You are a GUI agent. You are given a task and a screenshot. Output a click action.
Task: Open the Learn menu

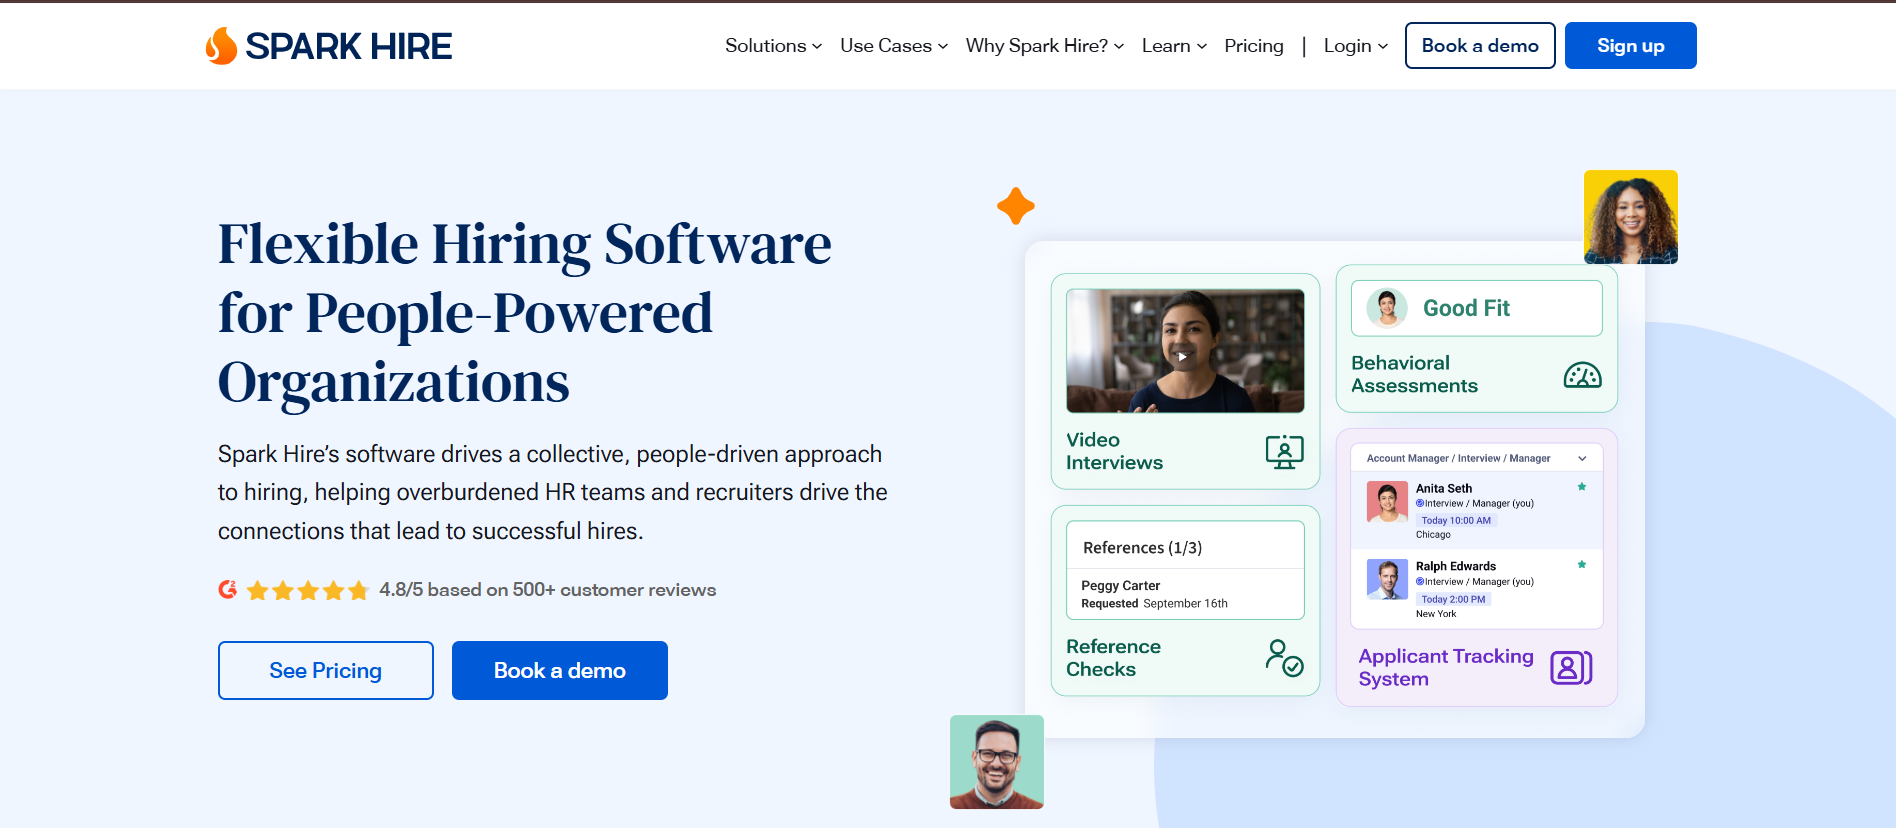[1174, 46]
